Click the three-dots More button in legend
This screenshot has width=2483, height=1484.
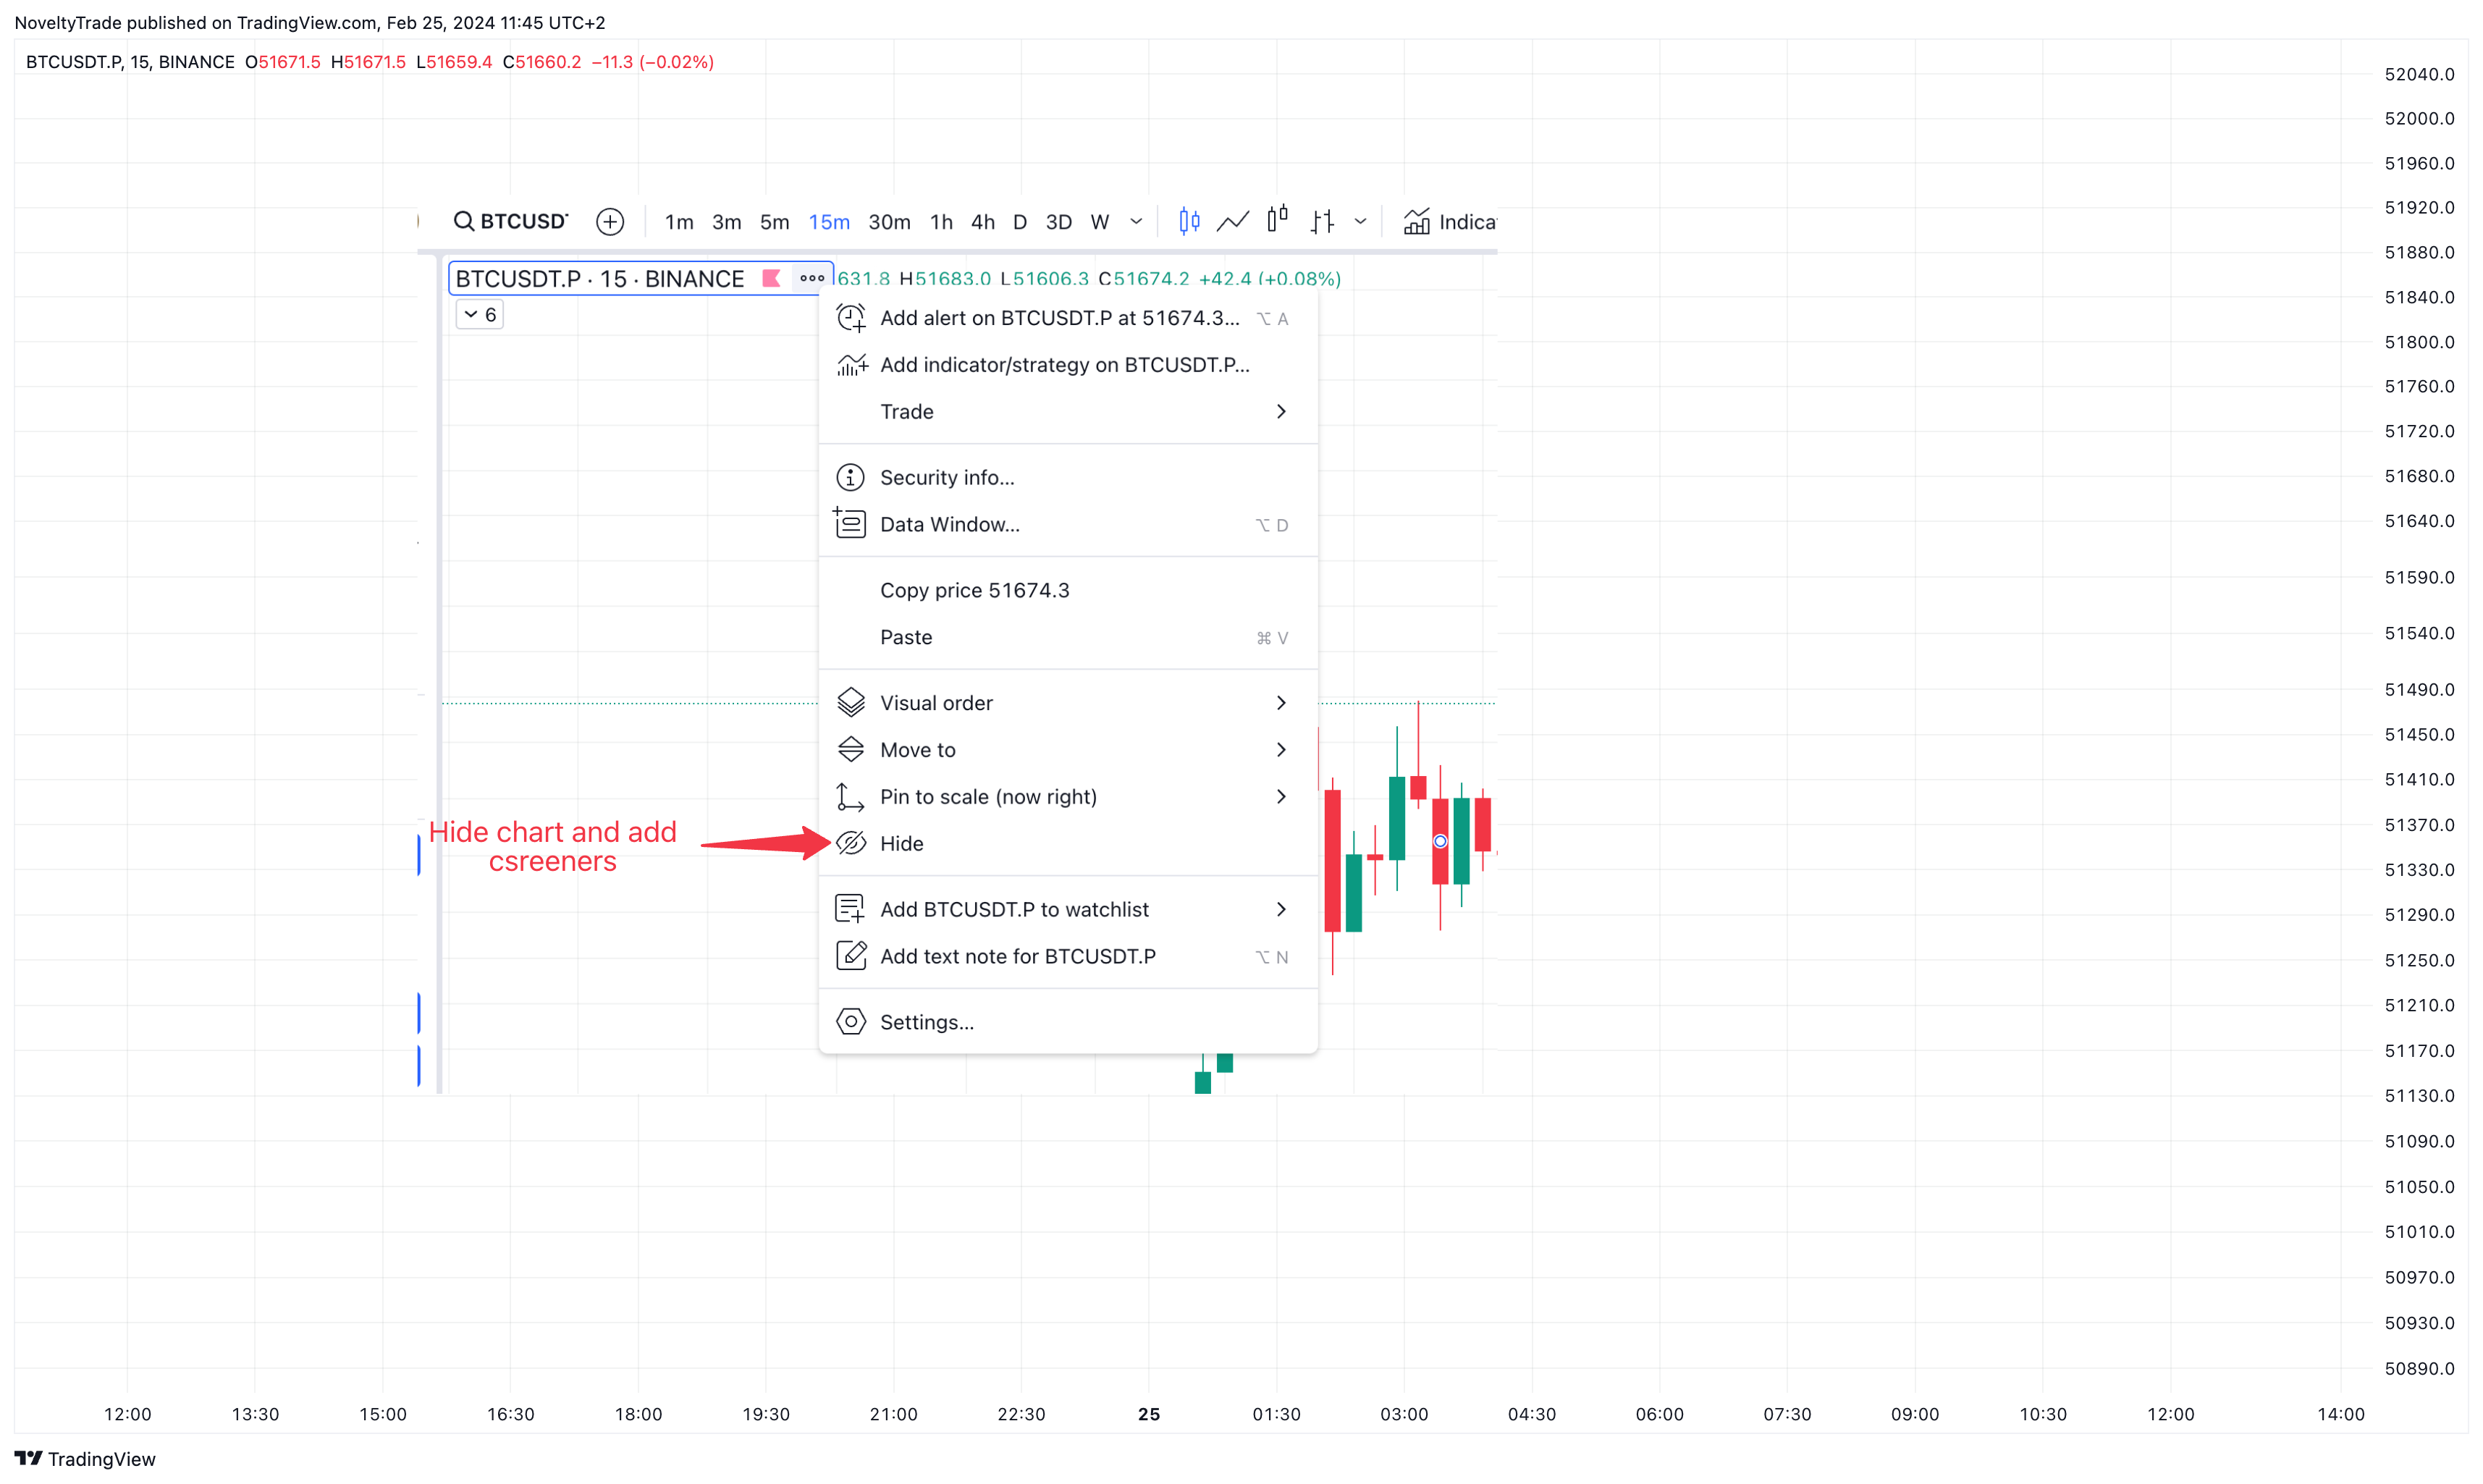point(812,279)
